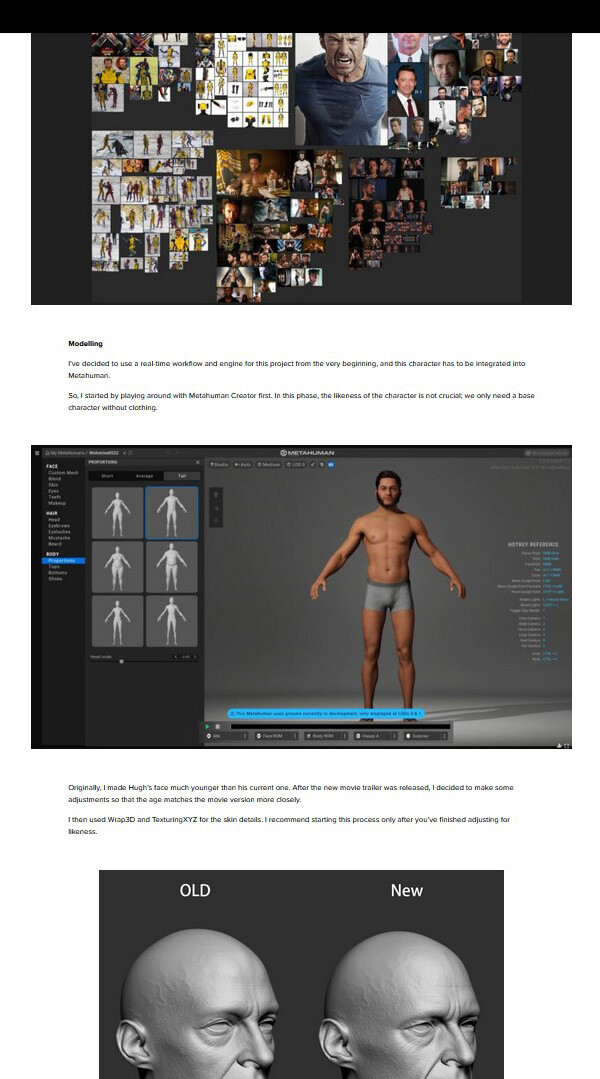
Task: Click the fullscreen icon at viewport corner
Action: pyautogui.click(x=567, y=745)
